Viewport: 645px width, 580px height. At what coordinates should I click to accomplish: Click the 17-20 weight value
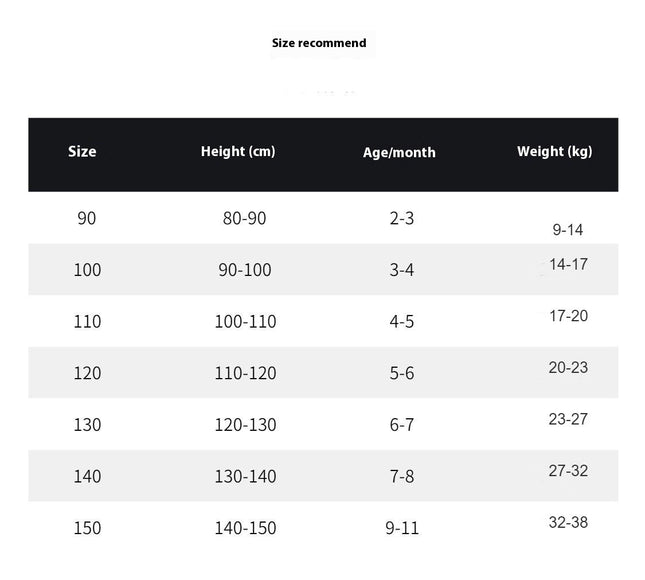coord(568,316)
